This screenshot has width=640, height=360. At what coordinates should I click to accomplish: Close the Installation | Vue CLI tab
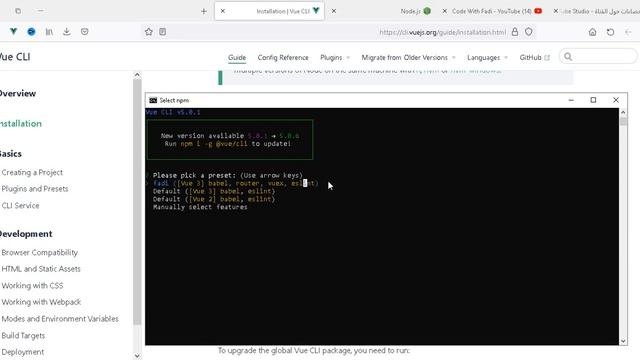point(223,11)
